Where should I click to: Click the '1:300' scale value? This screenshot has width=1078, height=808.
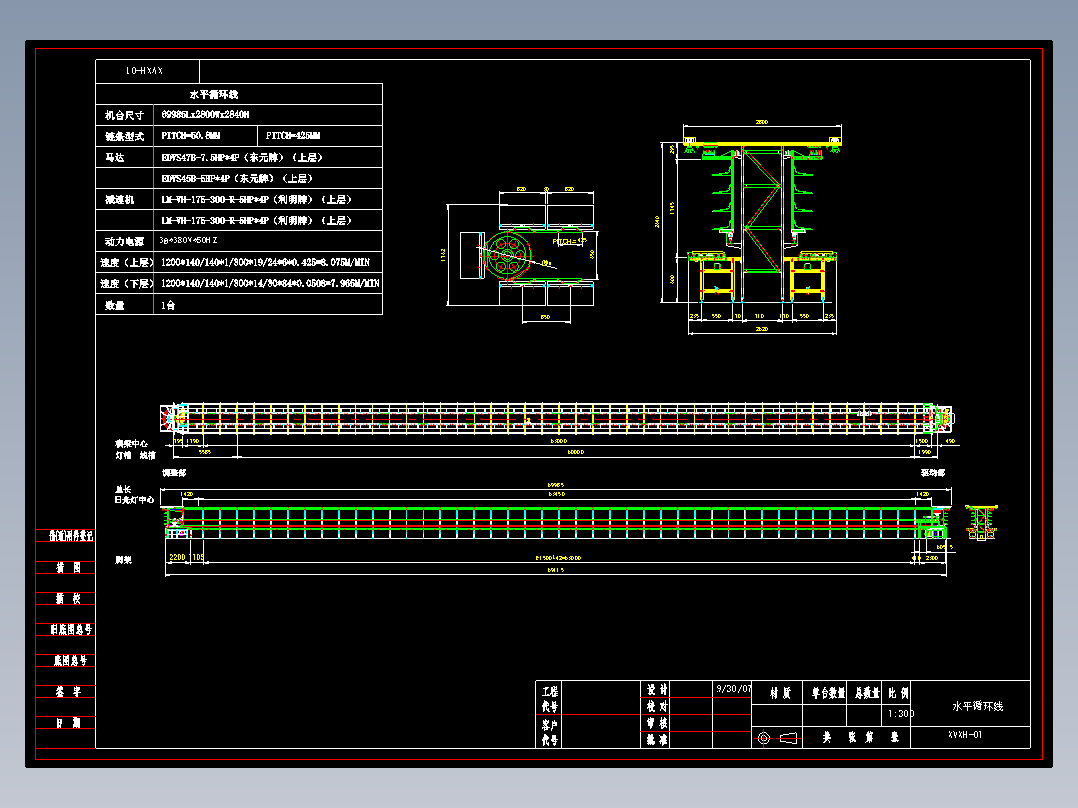tap(901, 714)
